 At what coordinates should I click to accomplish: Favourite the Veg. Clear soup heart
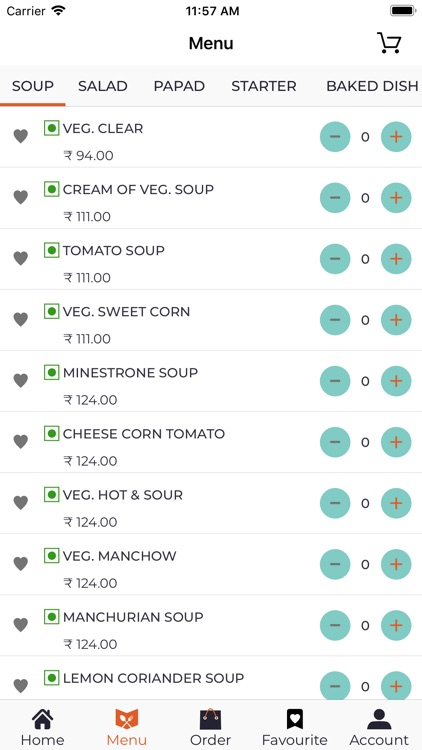coord(21,136)
